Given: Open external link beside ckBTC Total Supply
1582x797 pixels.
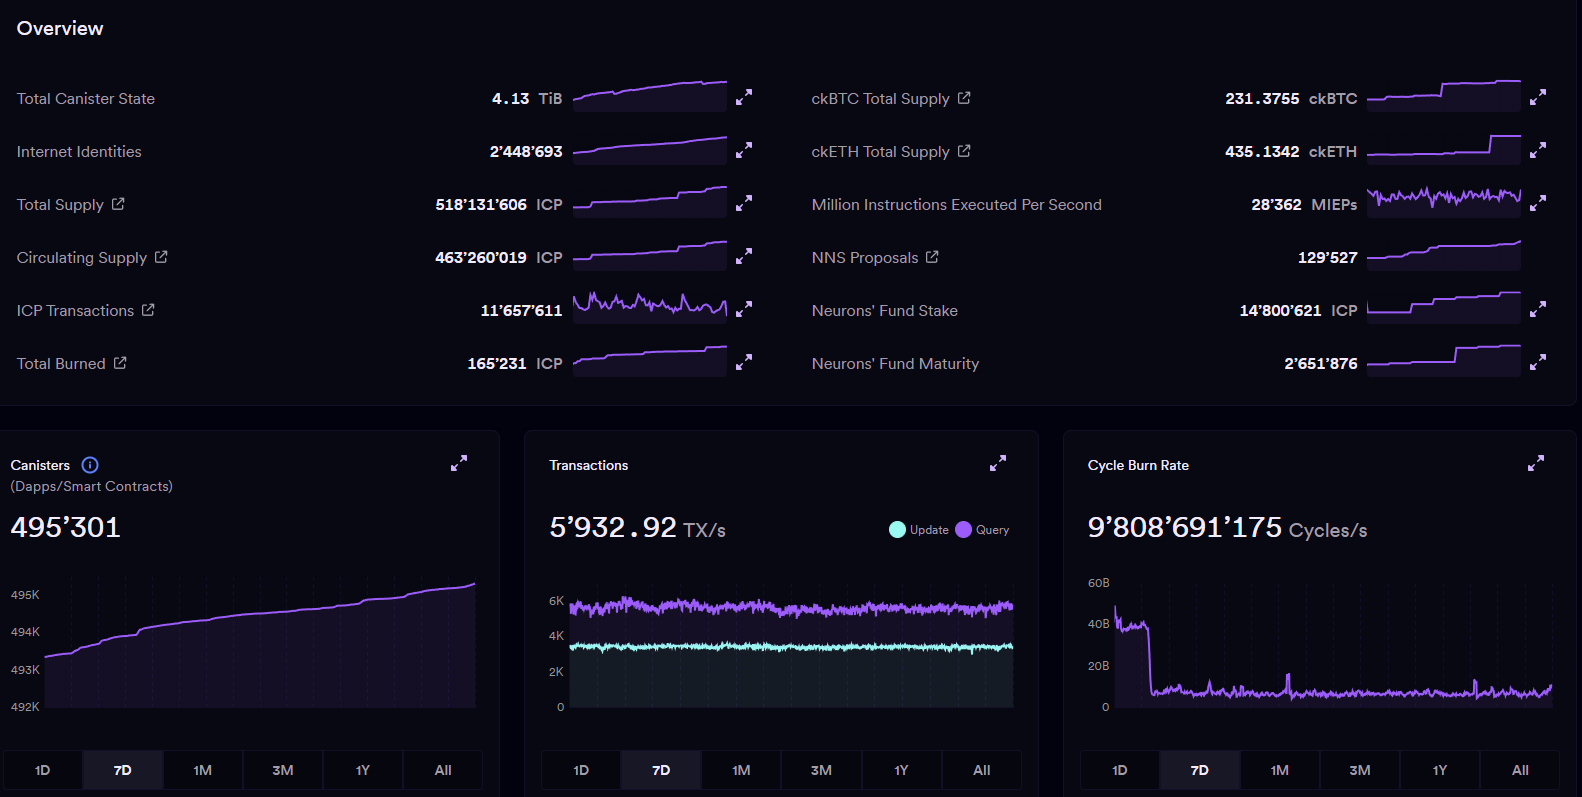Looking at the screenshot, I should pyautogui.click(x=964, y=98).
